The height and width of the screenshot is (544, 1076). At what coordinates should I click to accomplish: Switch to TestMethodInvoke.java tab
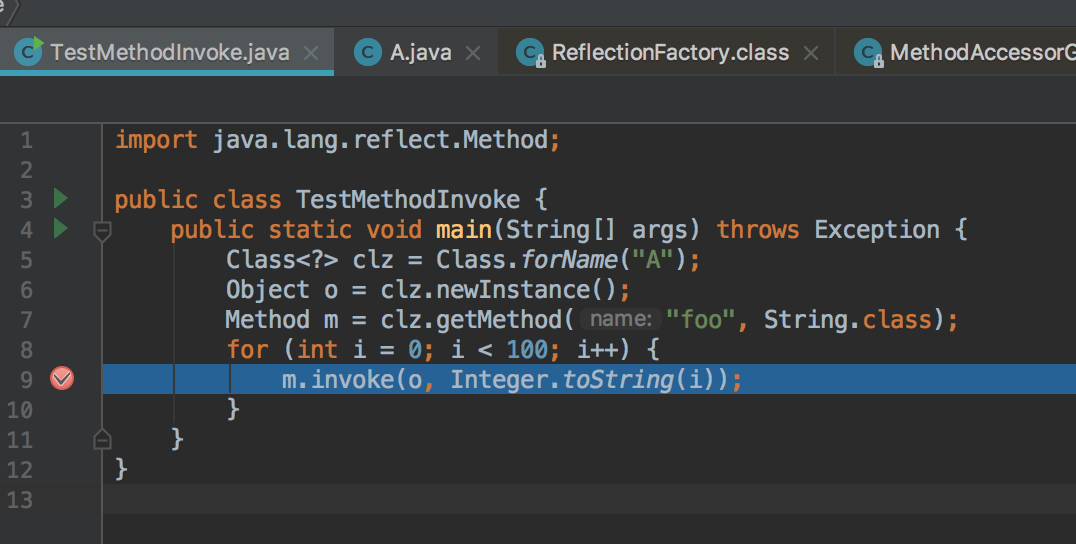(x=170, y=53)
